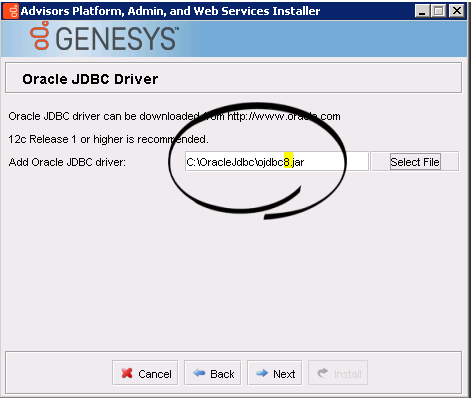472x398 pixels.
Task: Maximize the installer window
Action: [439, 11]
